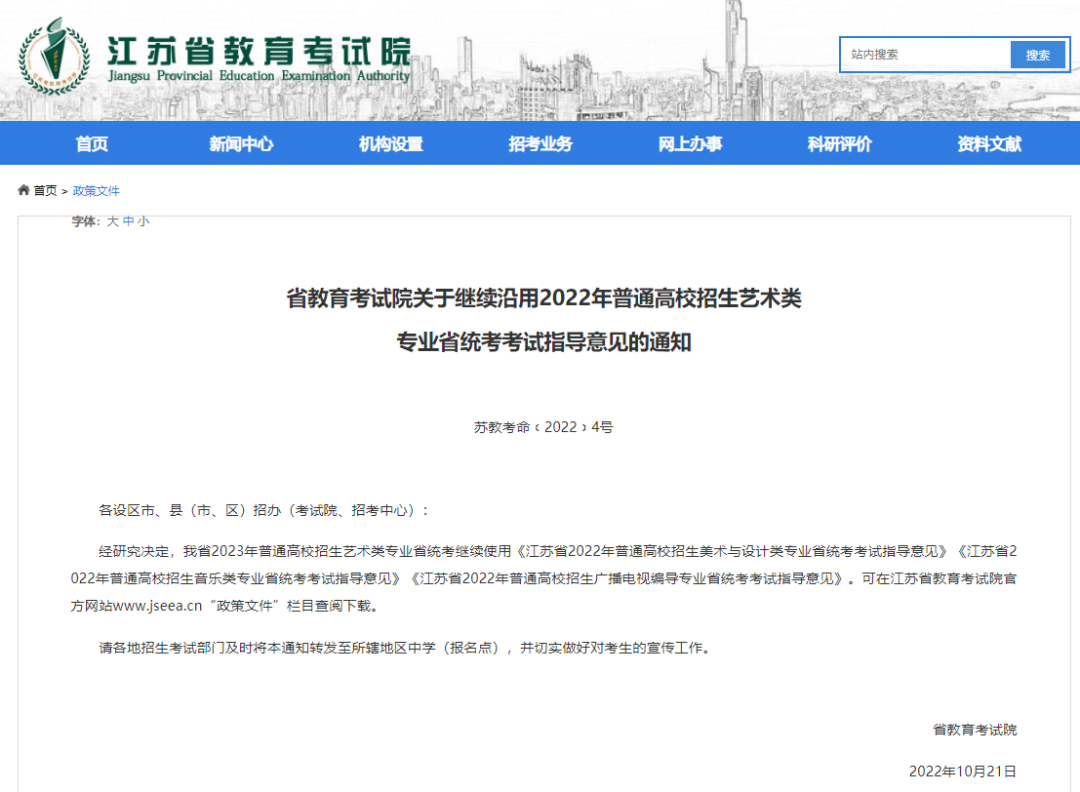
Task: Click the English name Jiangsu Provincial Education Examination Authority
Action: click(259, 76)
